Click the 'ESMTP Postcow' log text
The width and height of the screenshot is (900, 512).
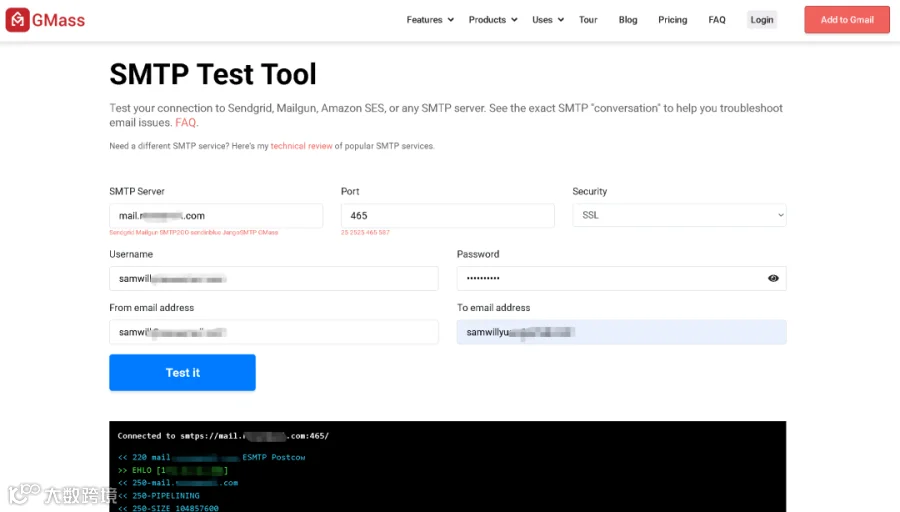click(x=274, y=457)
